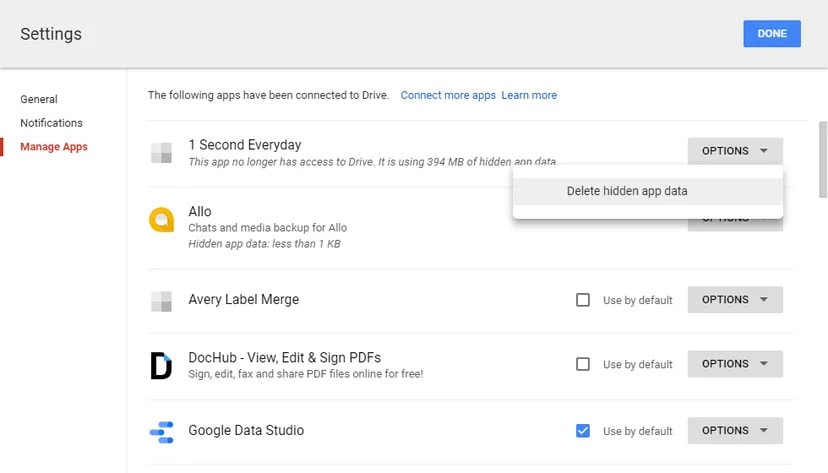This screenshot has width=828, height=473.
Task: Uncheck Use by default for Google Data Studio
Action: point(583,431)
